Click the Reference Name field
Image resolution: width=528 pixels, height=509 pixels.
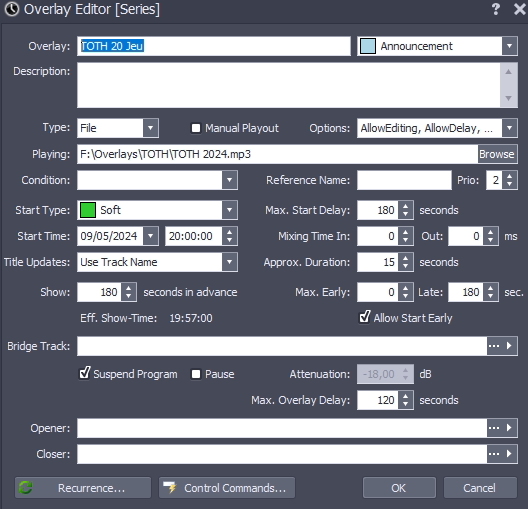click(x=404, y=180)
